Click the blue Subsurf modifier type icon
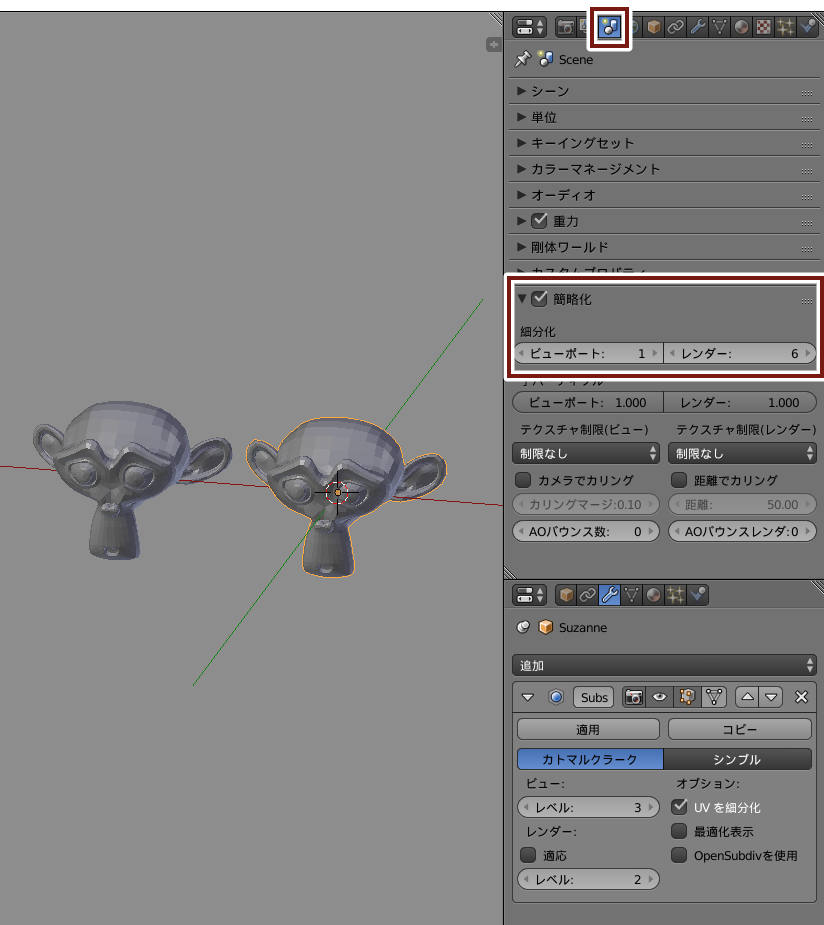 (x=556, y=697)
